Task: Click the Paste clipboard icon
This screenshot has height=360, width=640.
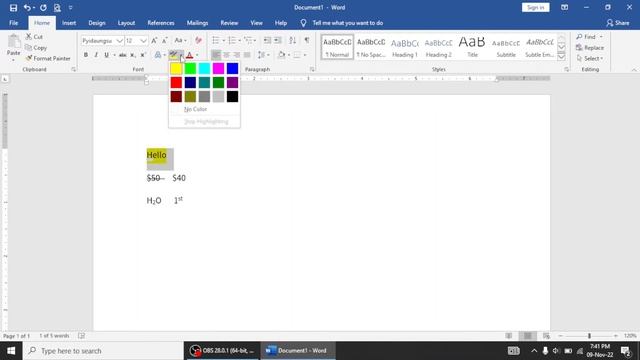Action: [x=13, y=42]
